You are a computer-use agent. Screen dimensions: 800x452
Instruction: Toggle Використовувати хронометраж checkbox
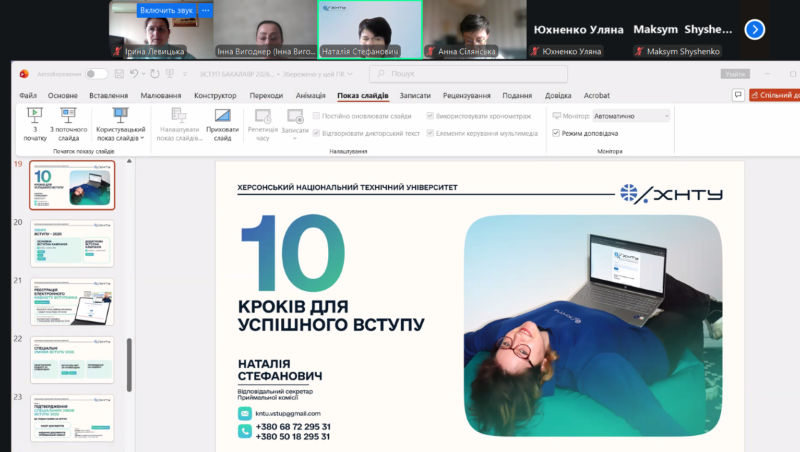[x=431, y=116]
